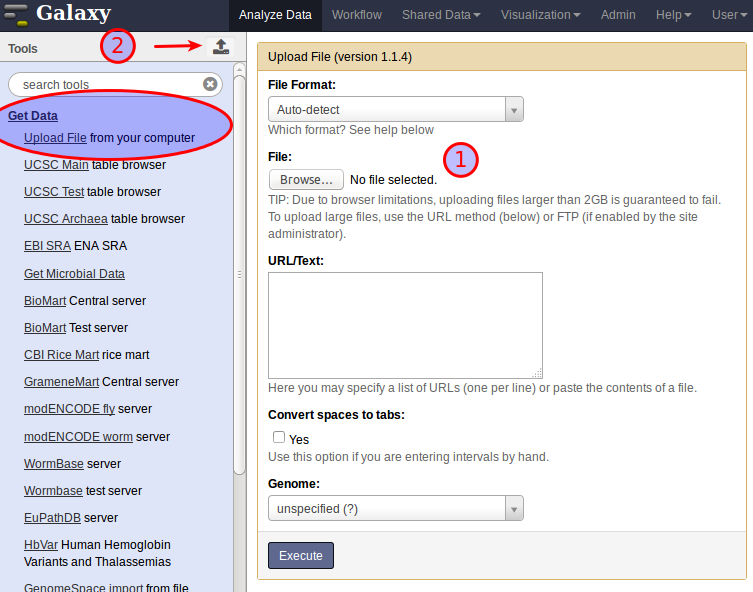
Task: Open the CBI Rice Mart link
Action: (61, 354)
